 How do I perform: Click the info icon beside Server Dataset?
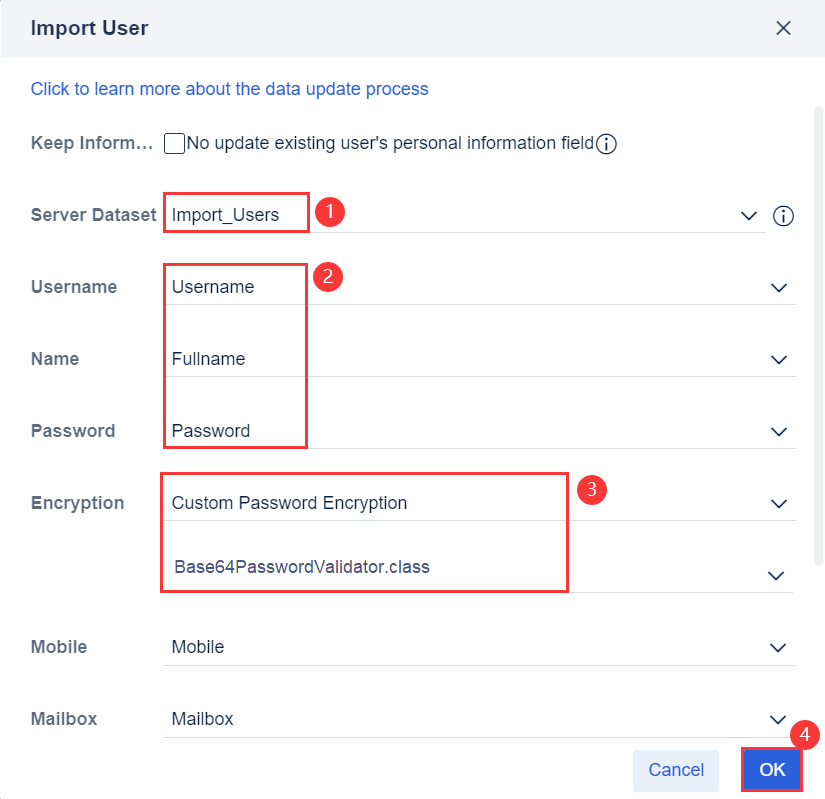(784, 215)
